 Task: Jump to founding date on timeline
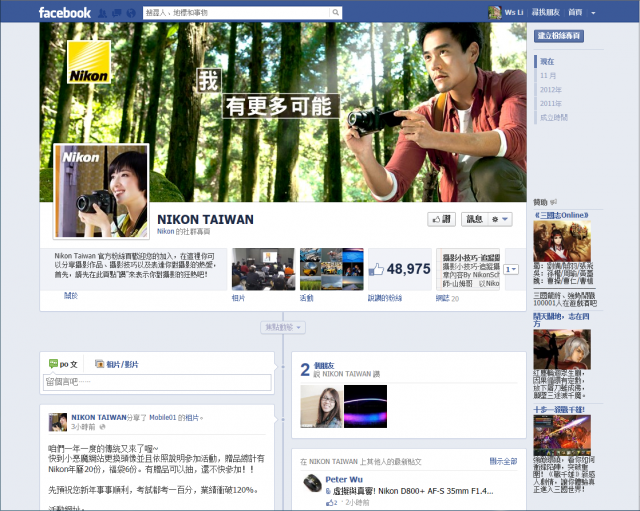pos(554,118)
